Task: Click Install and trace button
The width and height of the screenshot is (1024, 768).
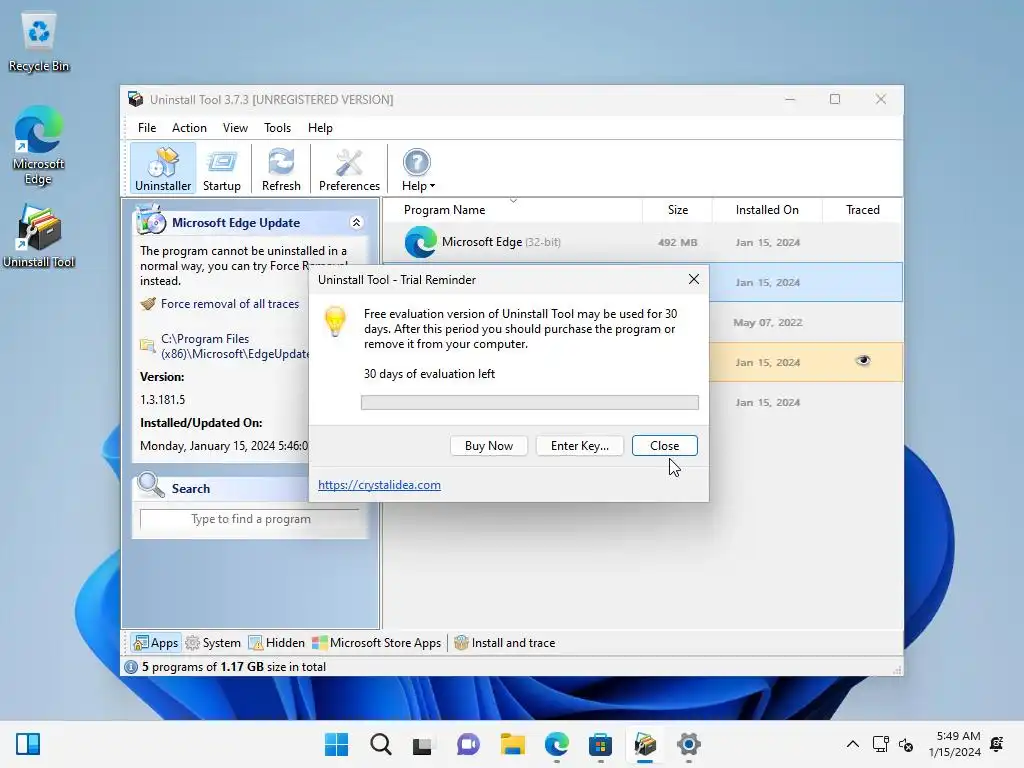Action: point(505,643)
